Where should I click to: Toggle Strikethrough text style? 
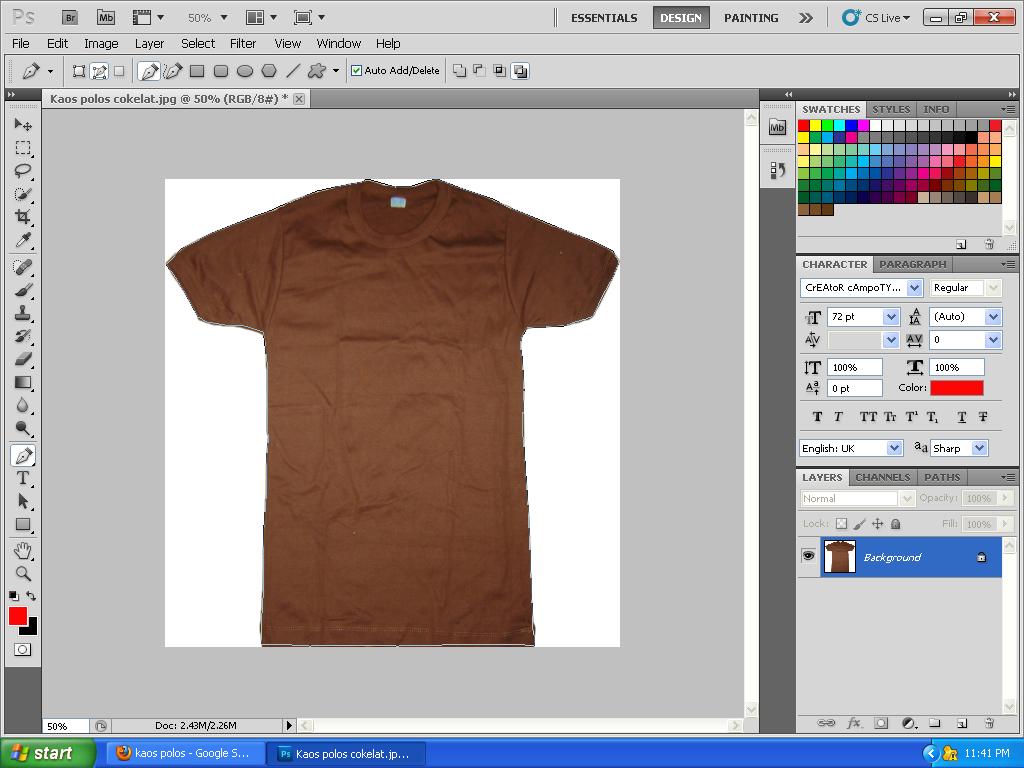pos(983,417)
